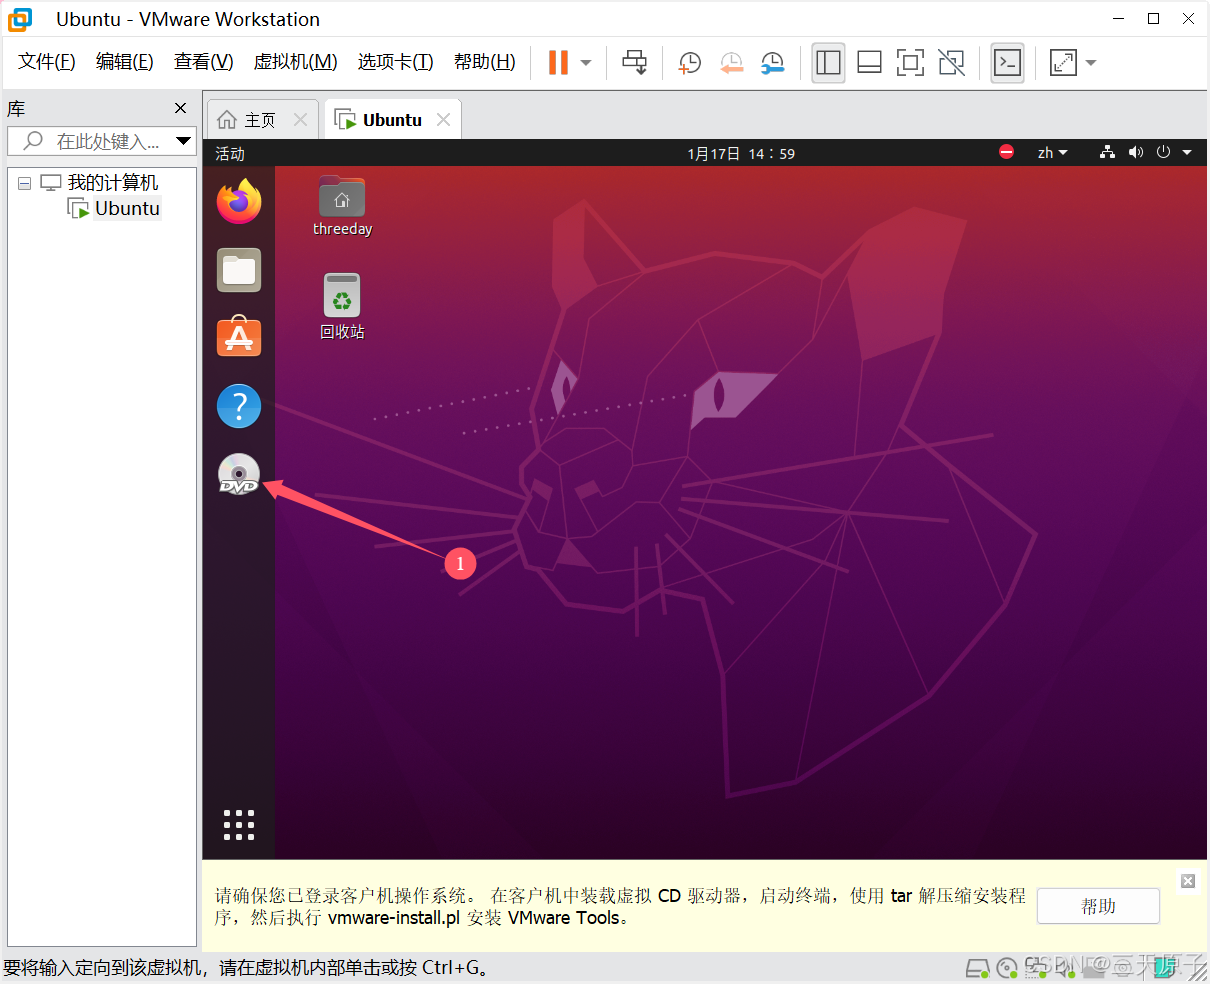
Task: Open Ubuntu Software from the dock
Action: (x=238, y=337)
